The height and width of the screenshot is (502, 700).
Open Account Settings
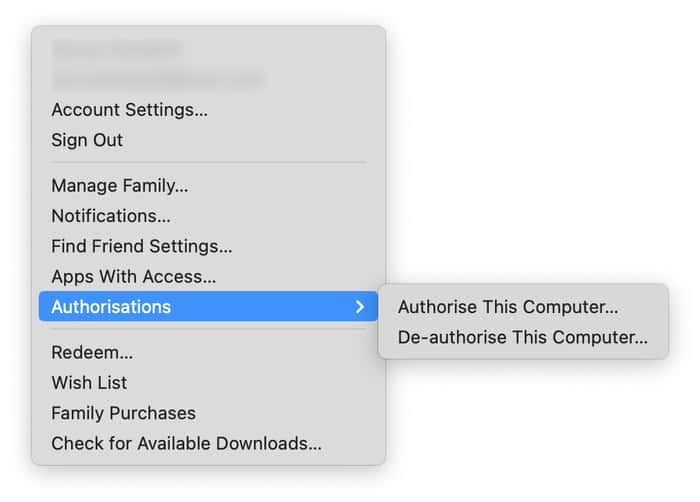coord(129,110)
